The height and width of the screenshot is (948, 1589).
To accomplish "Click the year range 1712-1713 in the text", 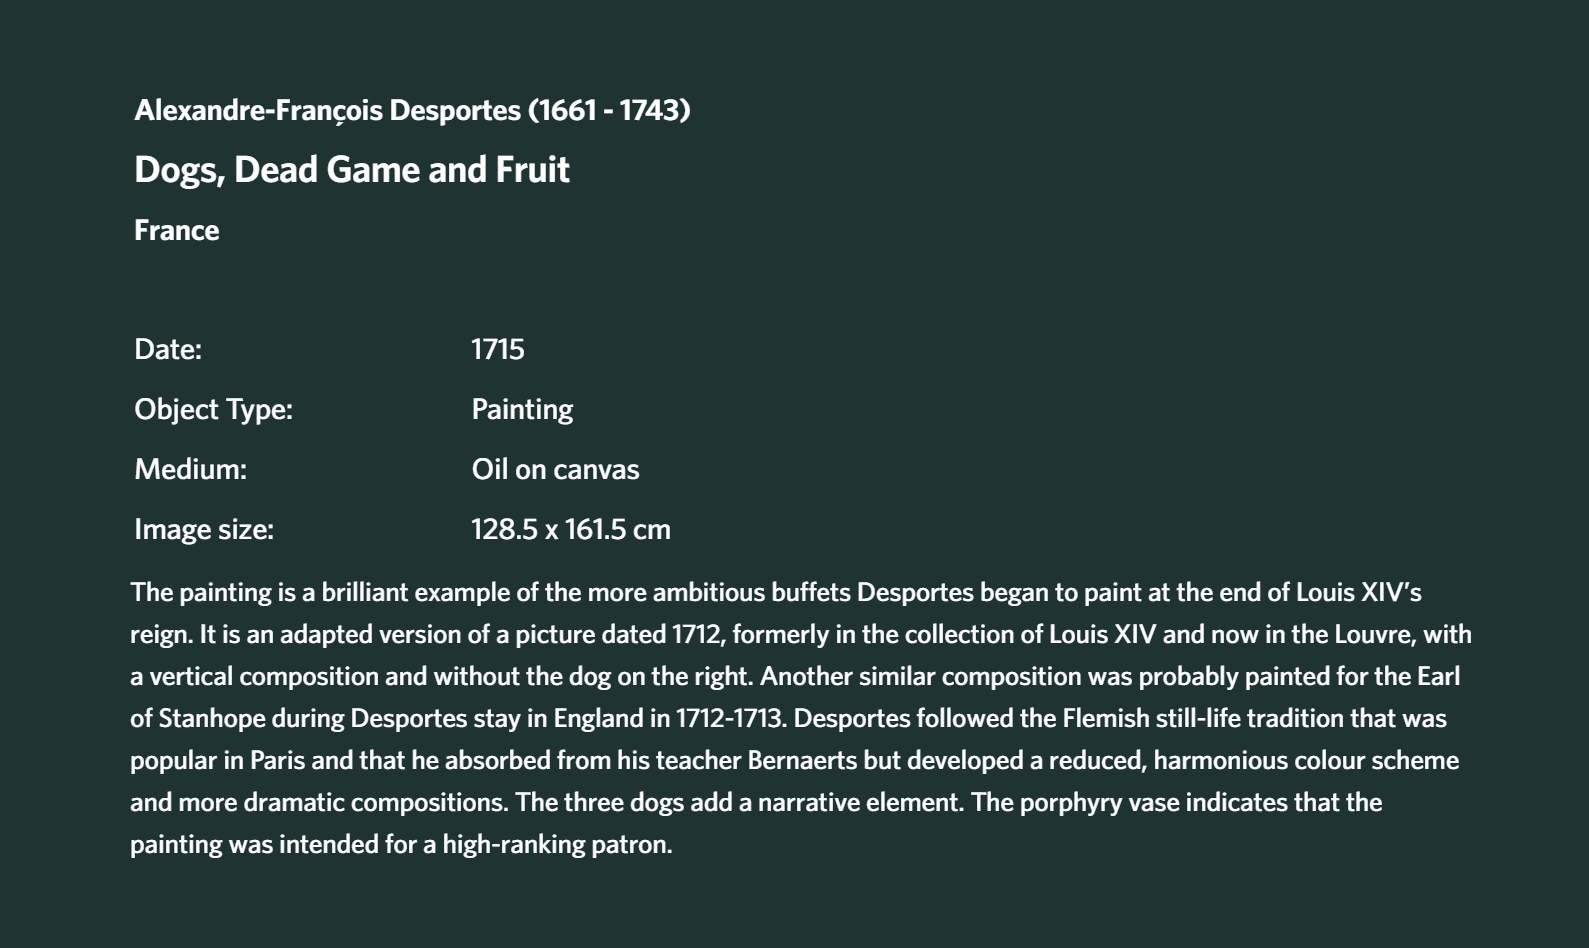I will click(729, 718).
